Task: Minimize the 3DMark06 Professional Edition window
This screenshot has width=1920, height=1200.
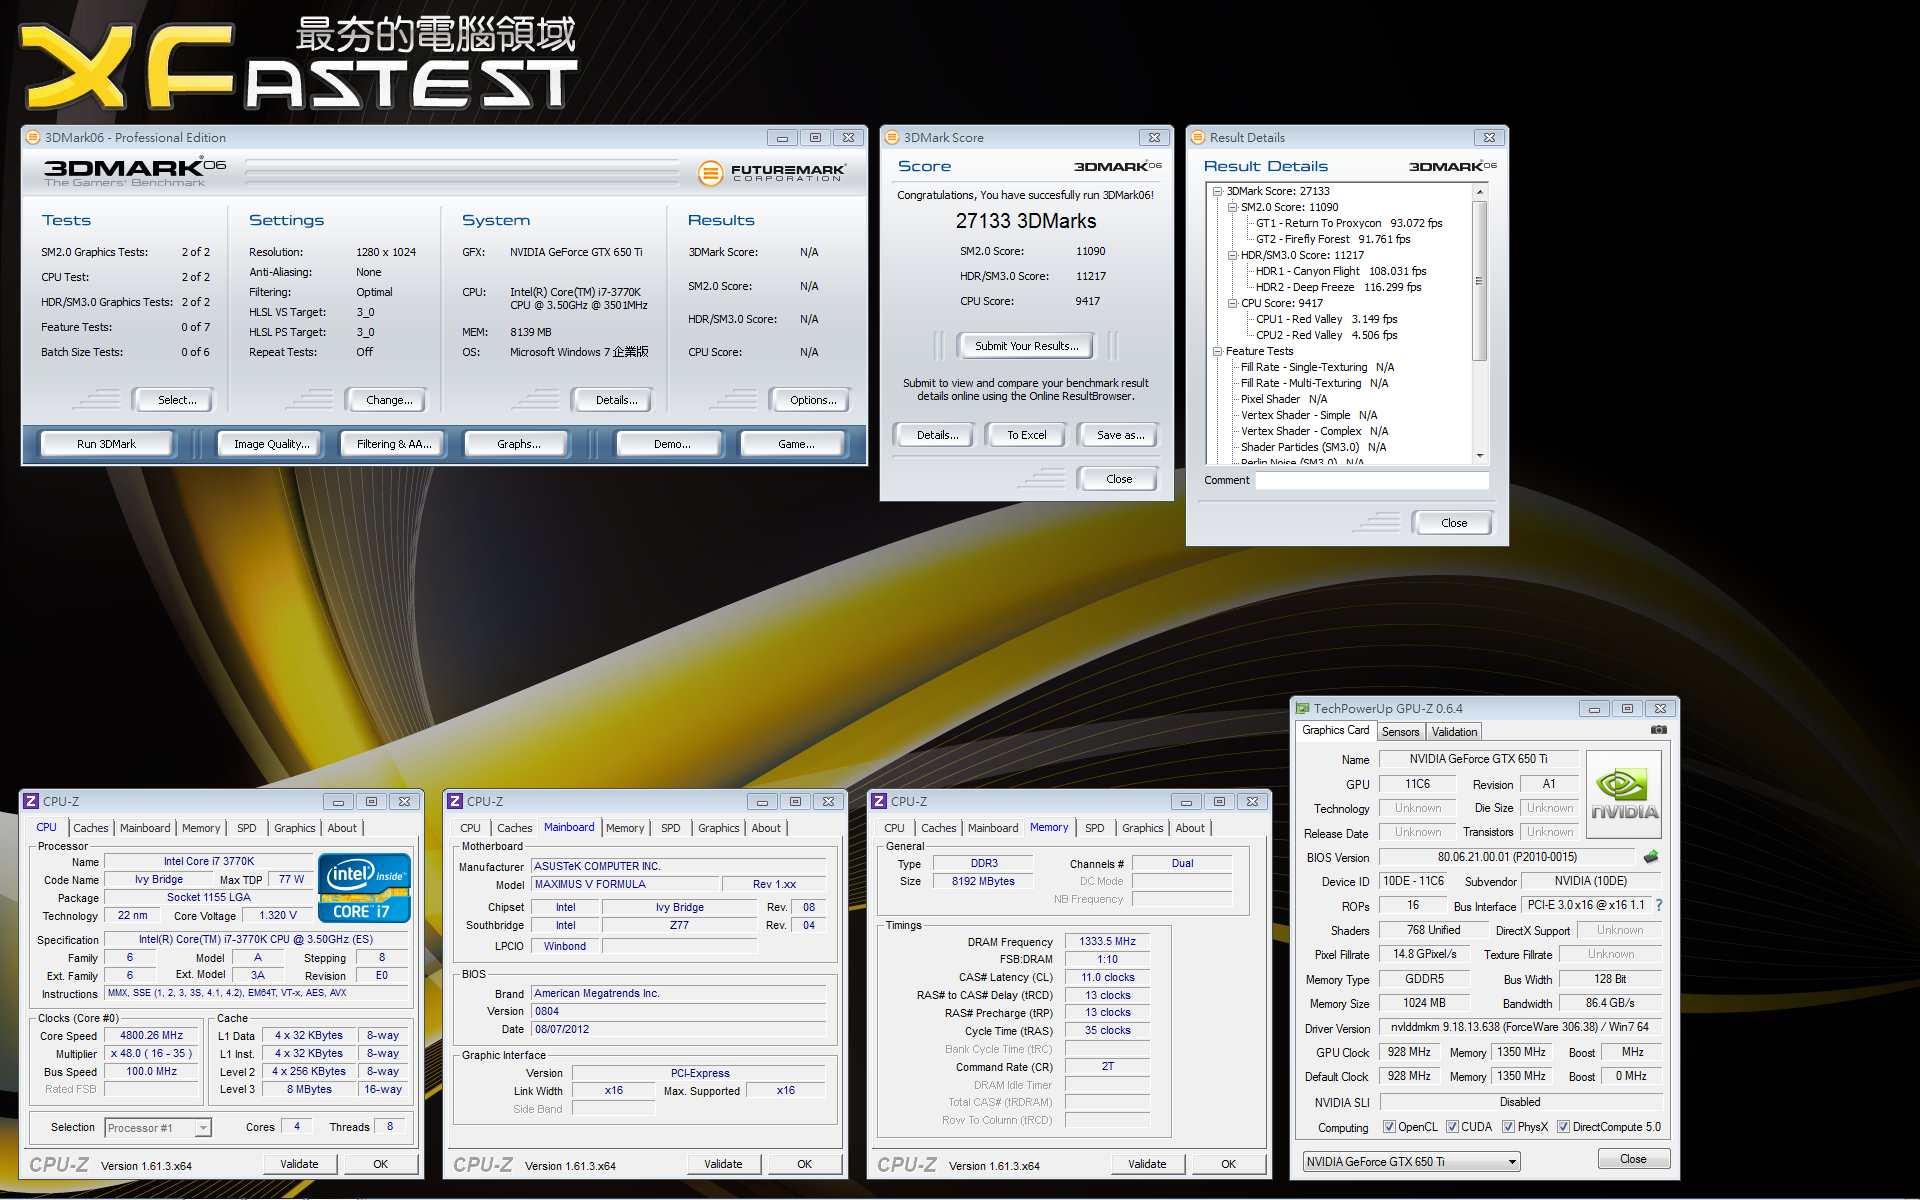Action: (x=782, y=138)
